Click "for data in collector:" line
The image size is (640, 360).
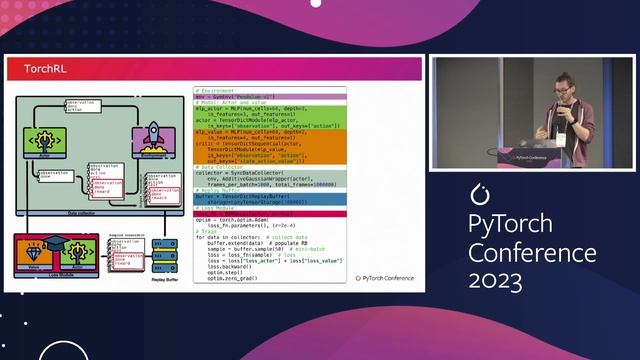(x=228, y=237)
